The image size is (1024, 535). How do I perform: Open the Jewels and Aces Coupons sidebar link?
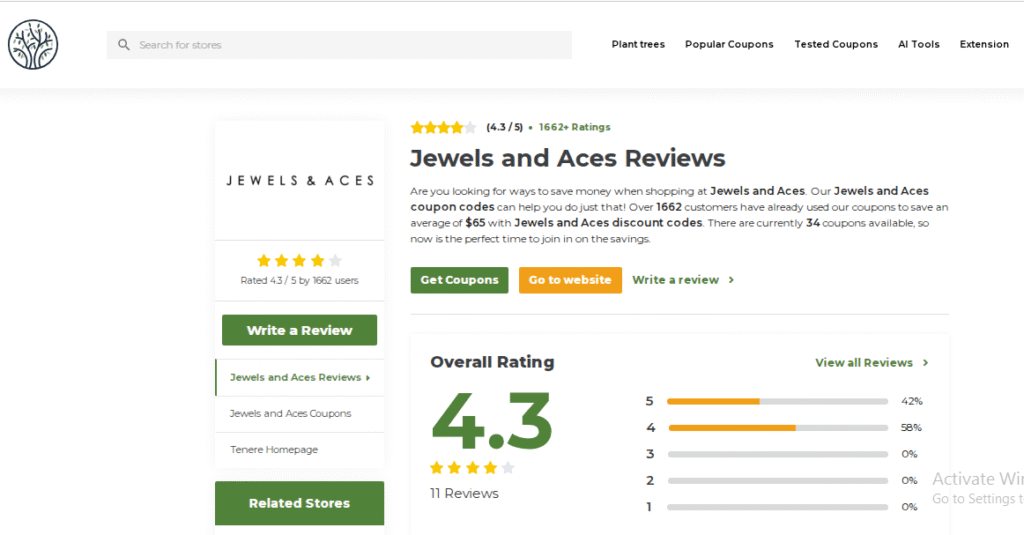[290, 414]
